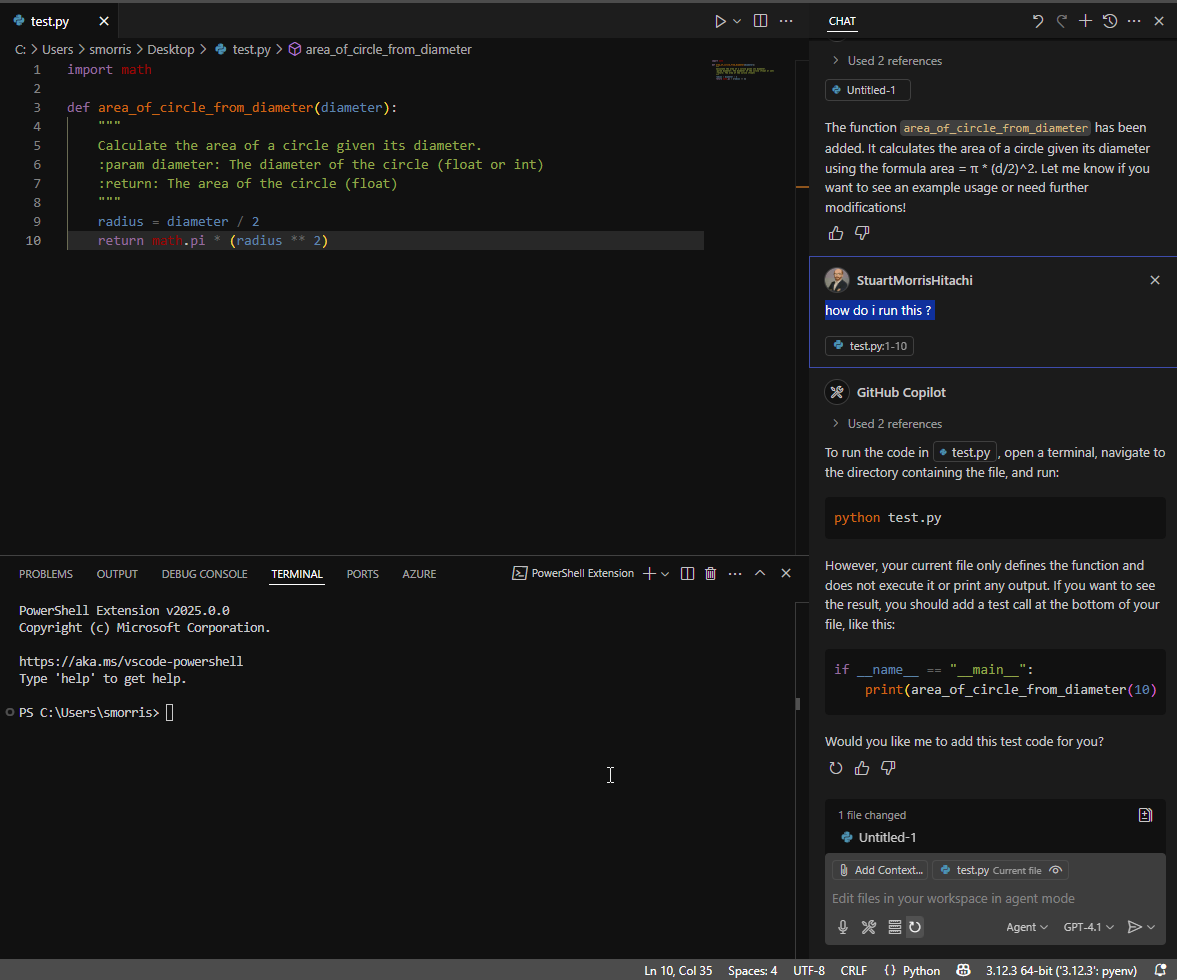1177x980 pixels.
Task: Click the Add Context button in chat
Action: click(x=879, y=870)
